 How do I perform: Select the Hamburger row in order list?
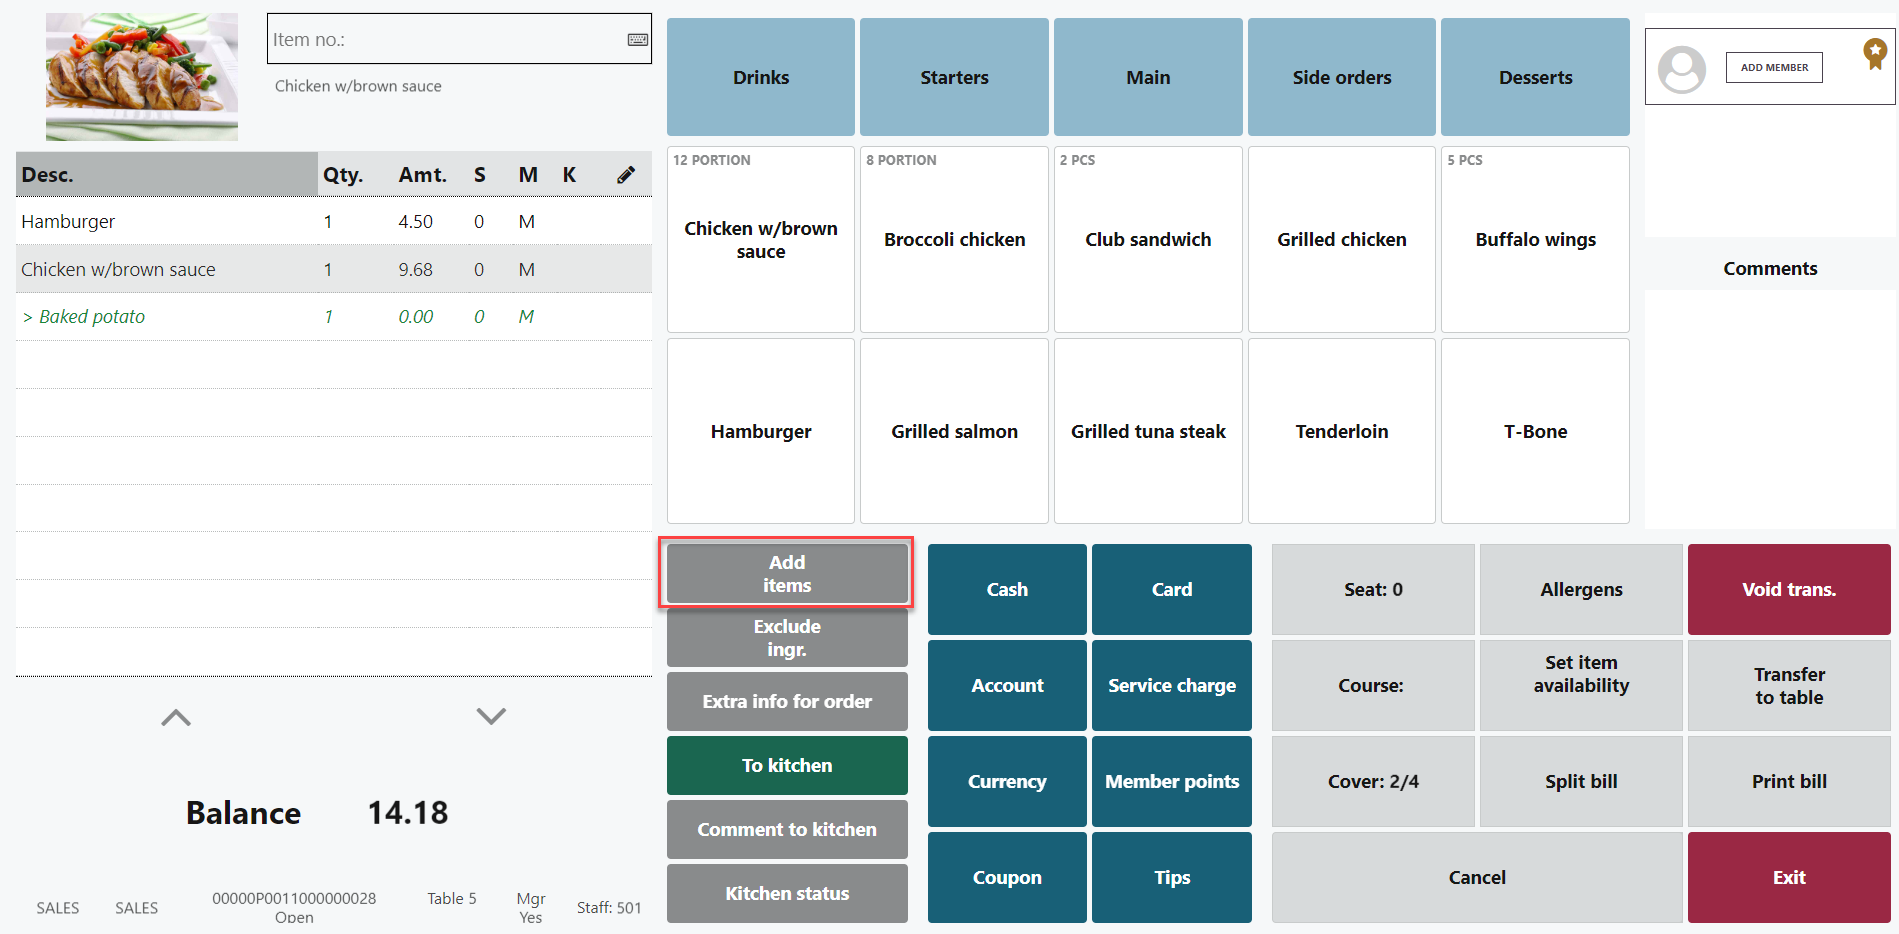click(x=68, y=222)
